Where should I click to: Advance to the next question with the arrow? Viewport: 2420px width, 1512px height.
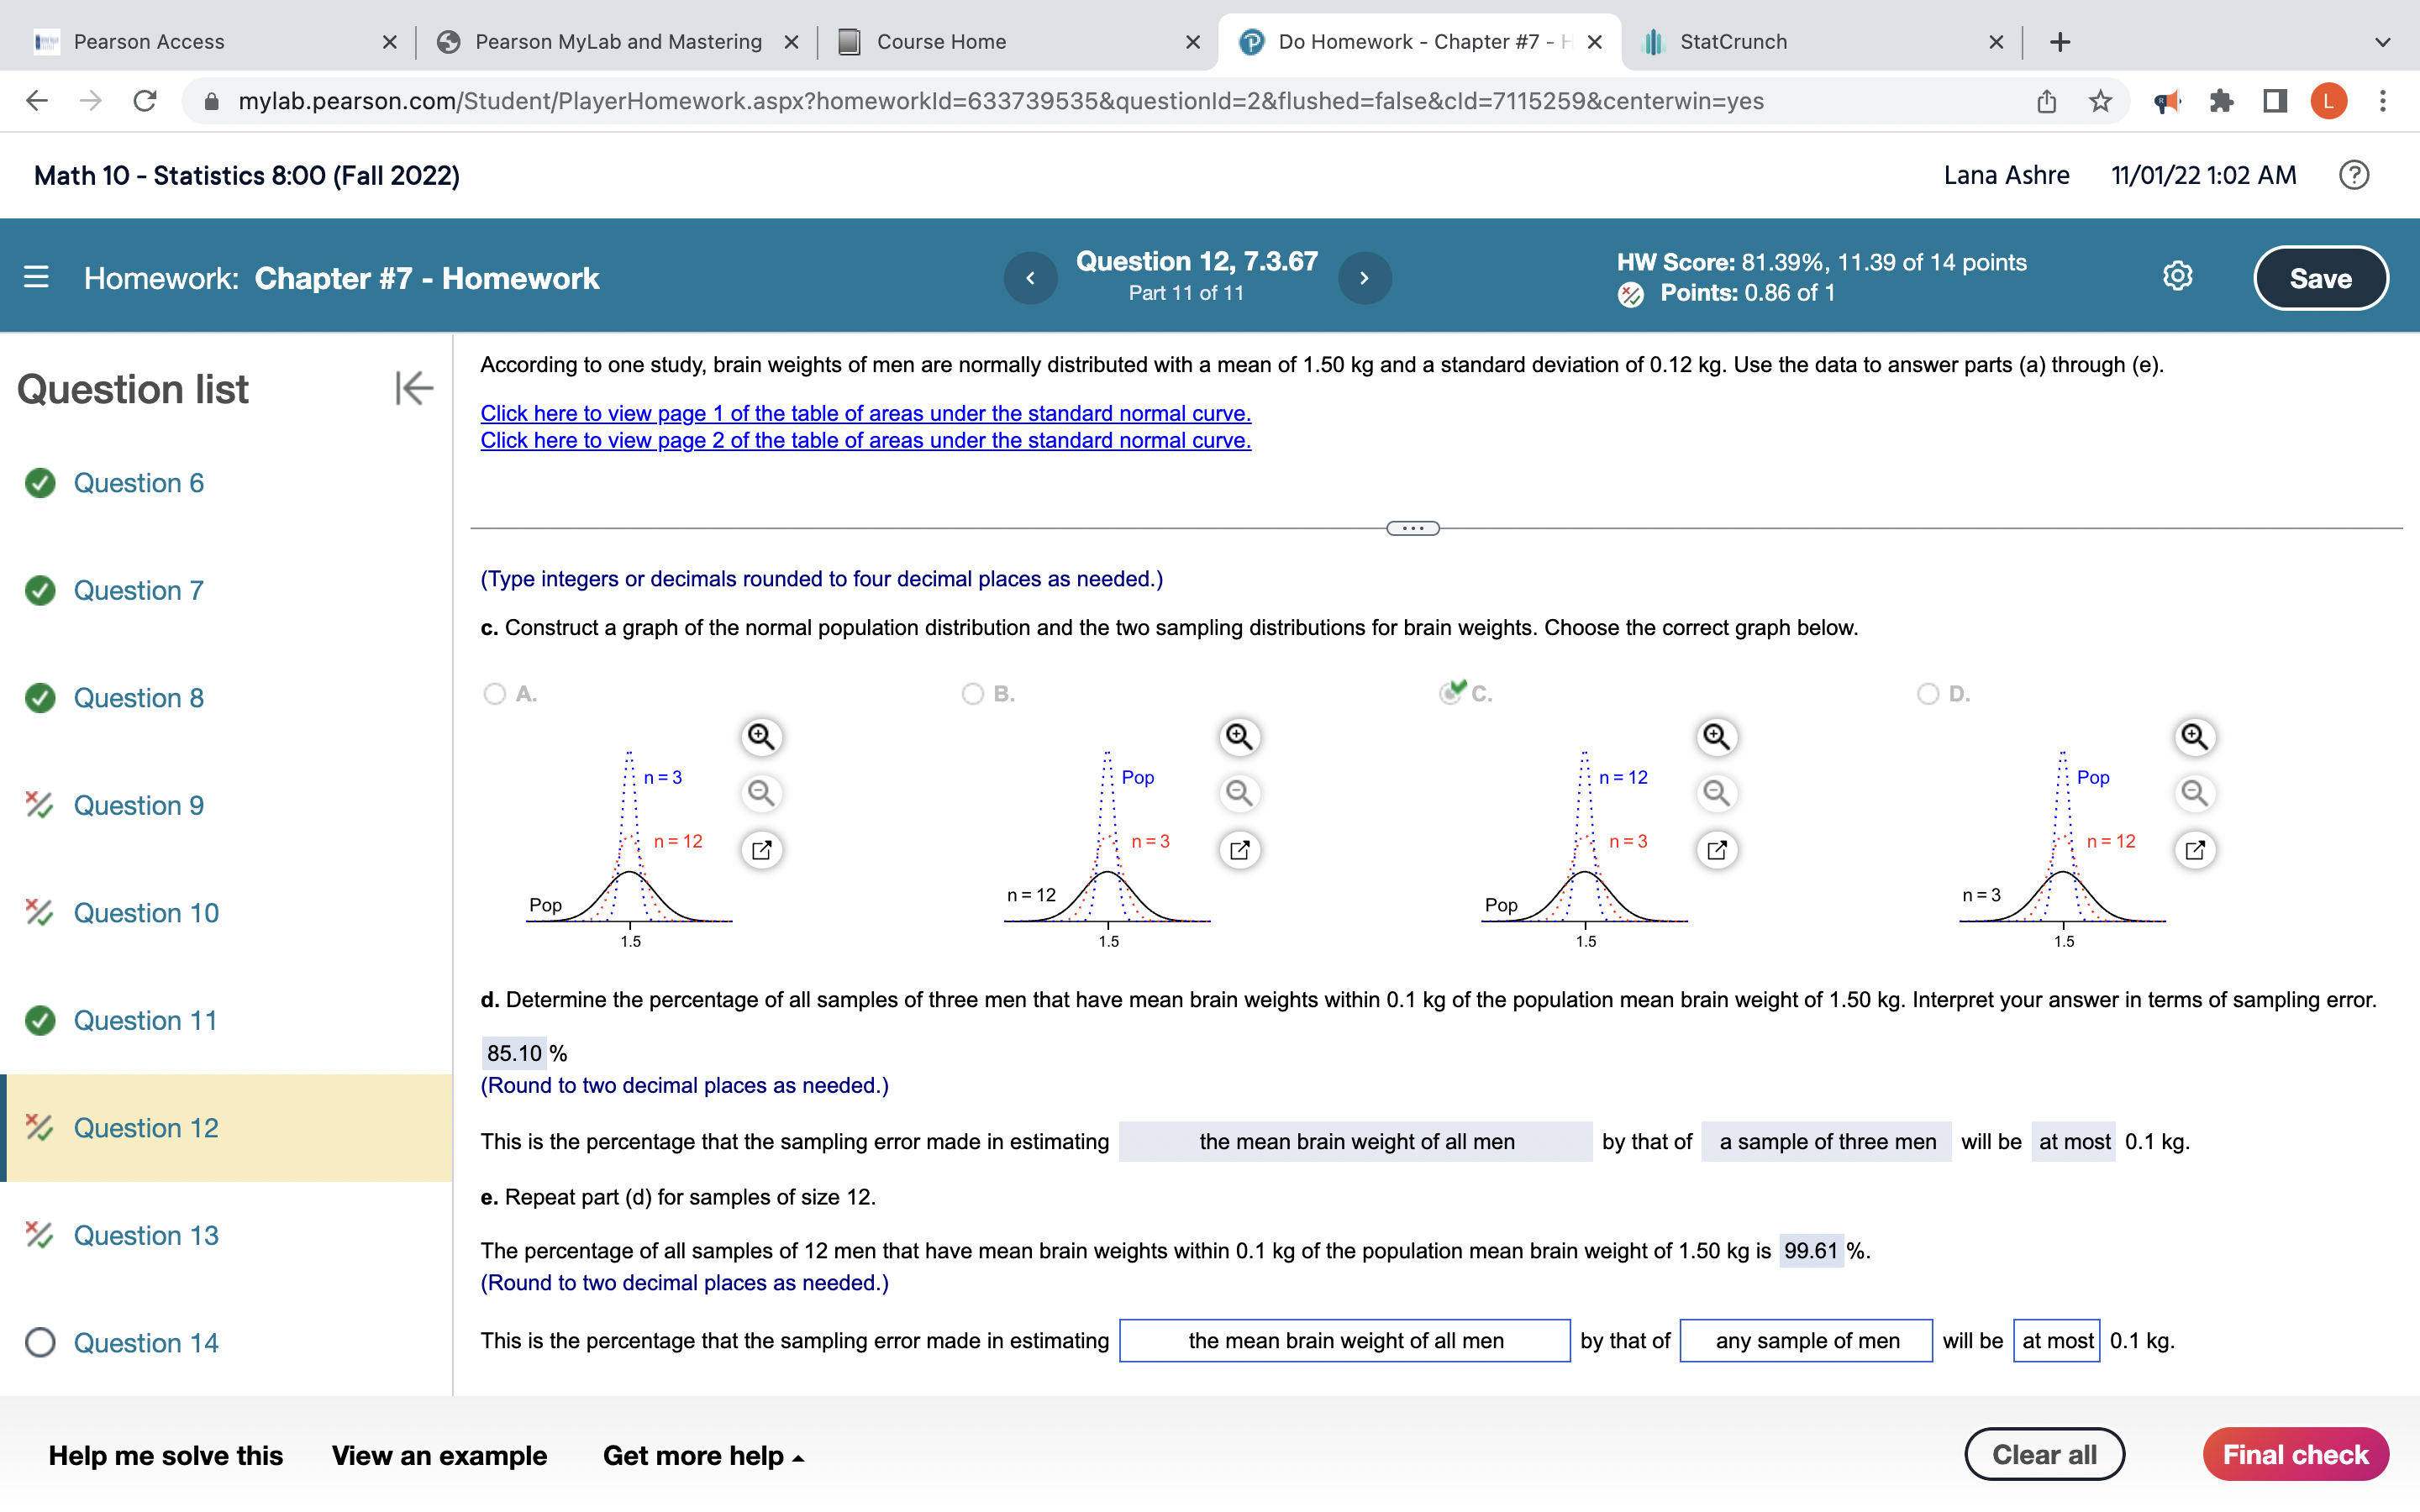[1366, 277]
